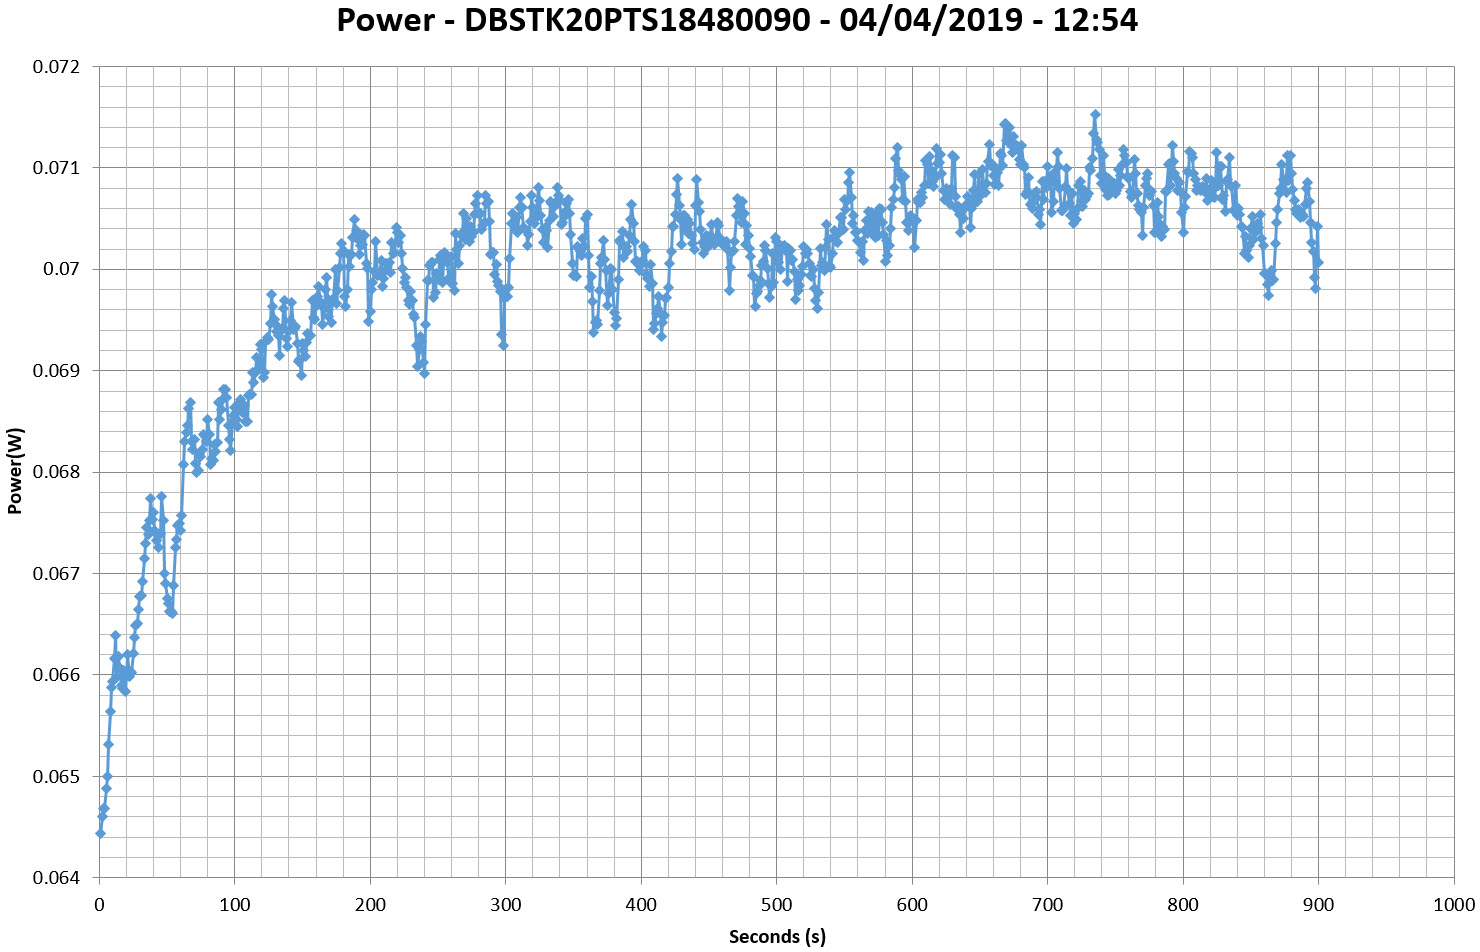The image size is (1480, 952).
Task: Click the 500 tick label on the x-axis
Action: pyautogui.click(x=777, y=905)
